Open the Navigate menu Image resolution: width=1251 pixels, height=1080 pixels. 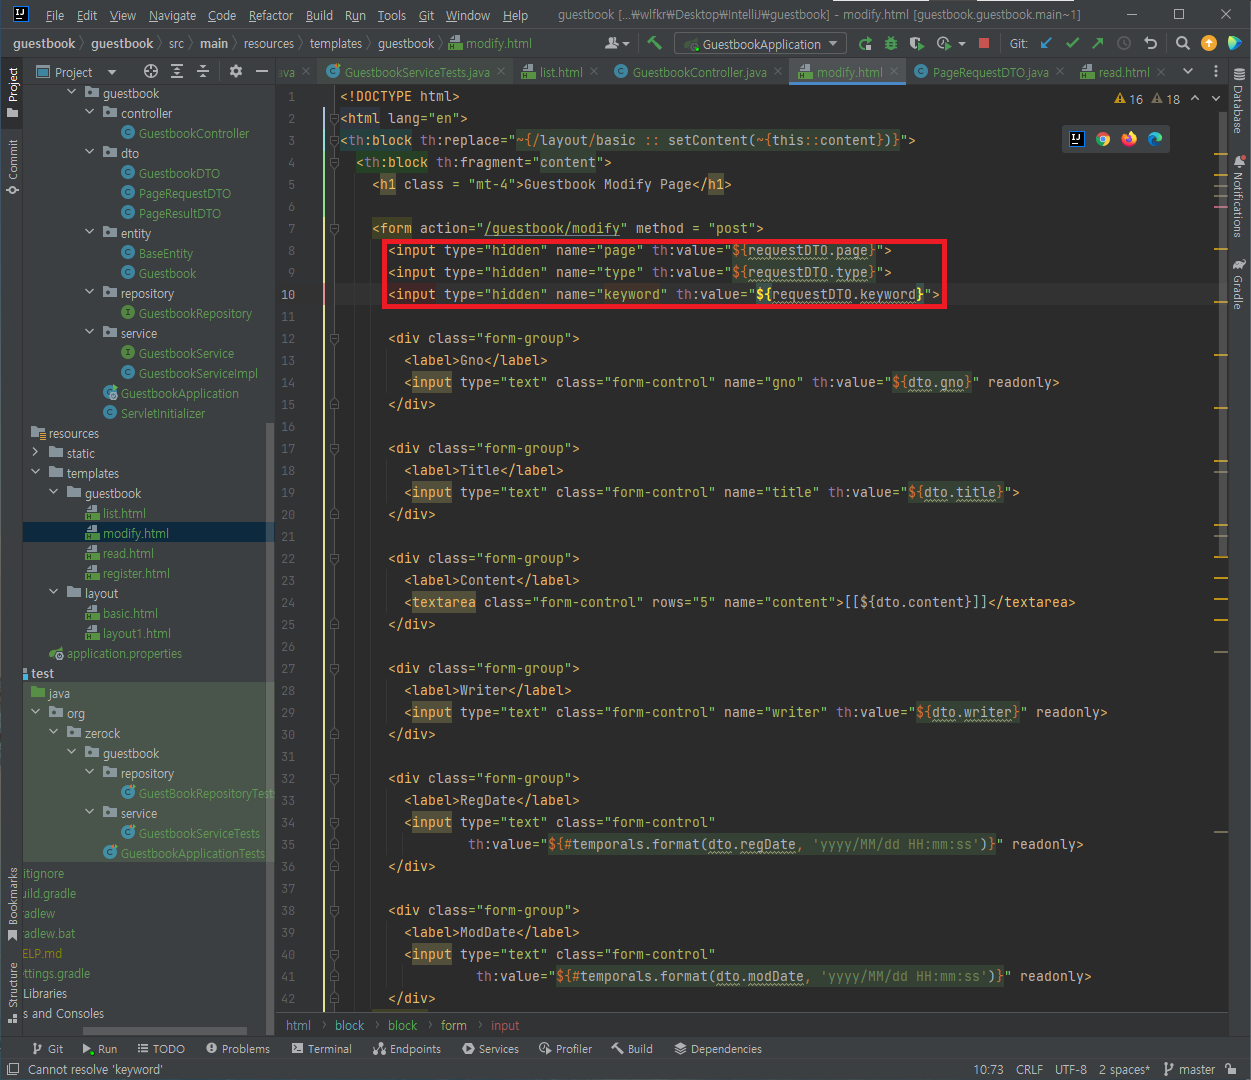[x=172, y=15]
